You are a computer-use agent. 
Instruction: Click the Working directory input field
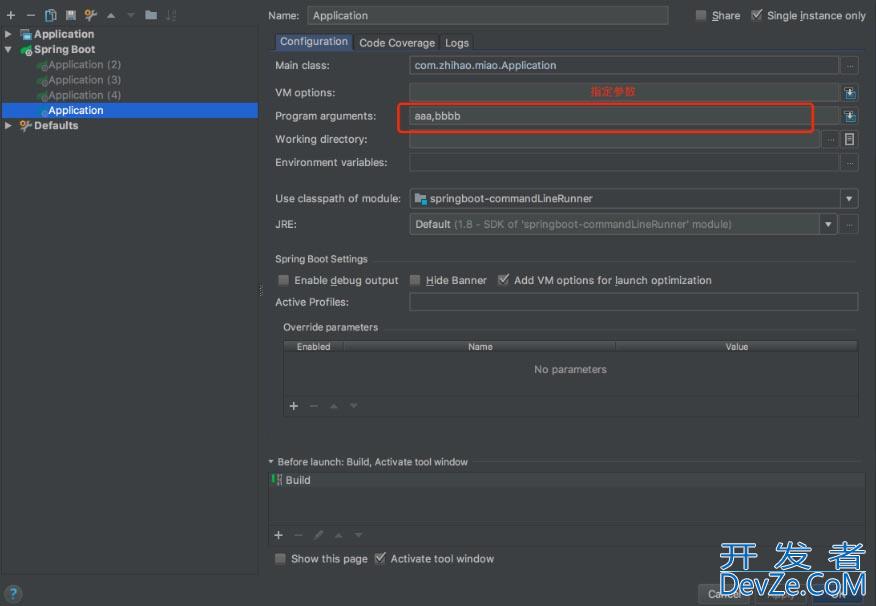pos(615,139)
